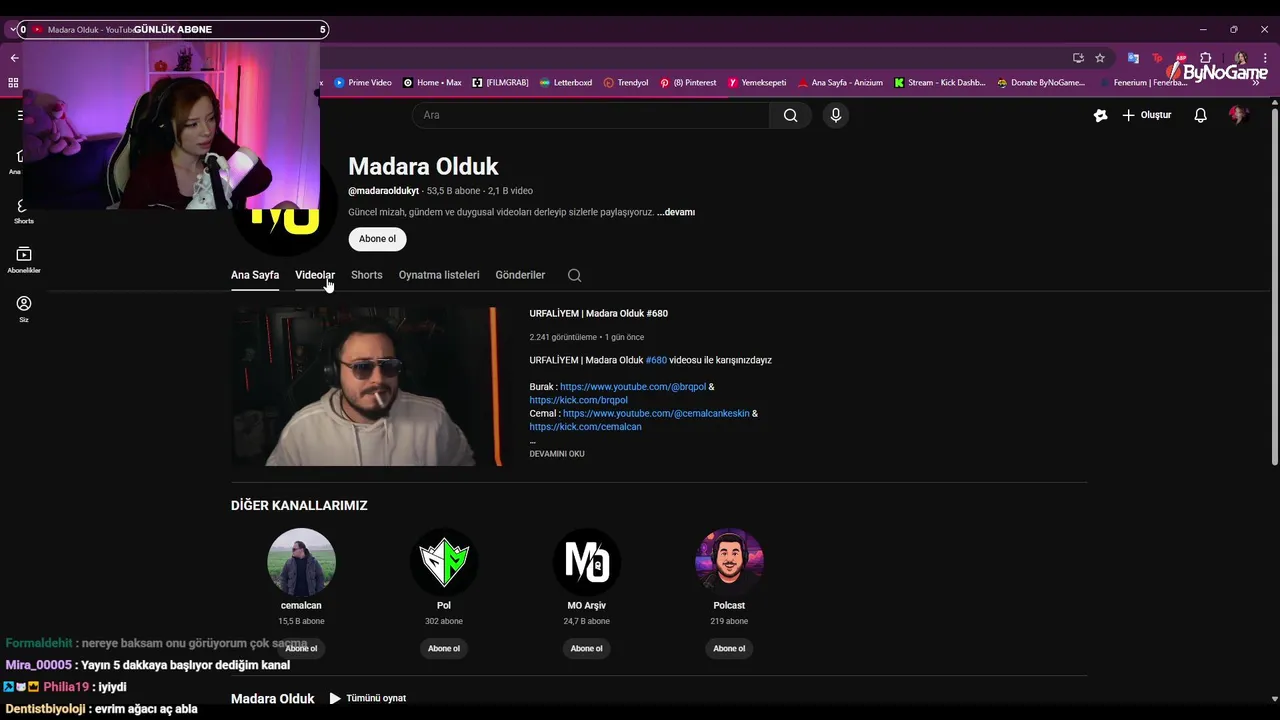Screen dimensions: 1280x720
Task: Open the Oluştur create menu
Action: pos(1146,115)
